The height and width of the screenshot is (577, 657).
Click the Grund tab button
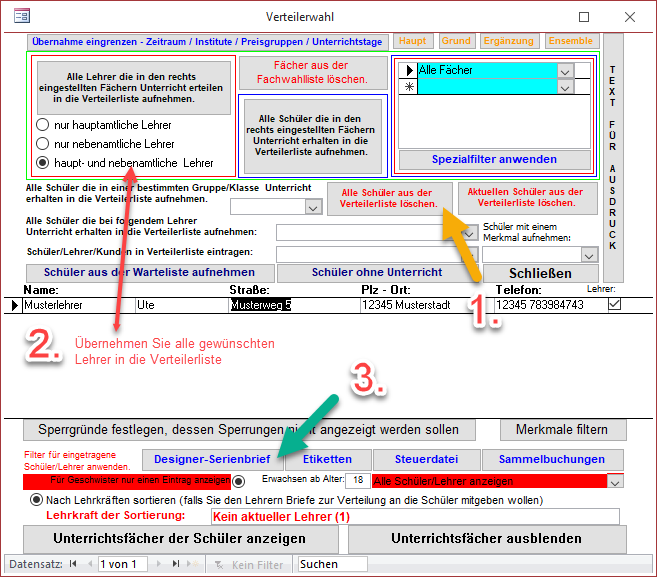pos(456,41)
